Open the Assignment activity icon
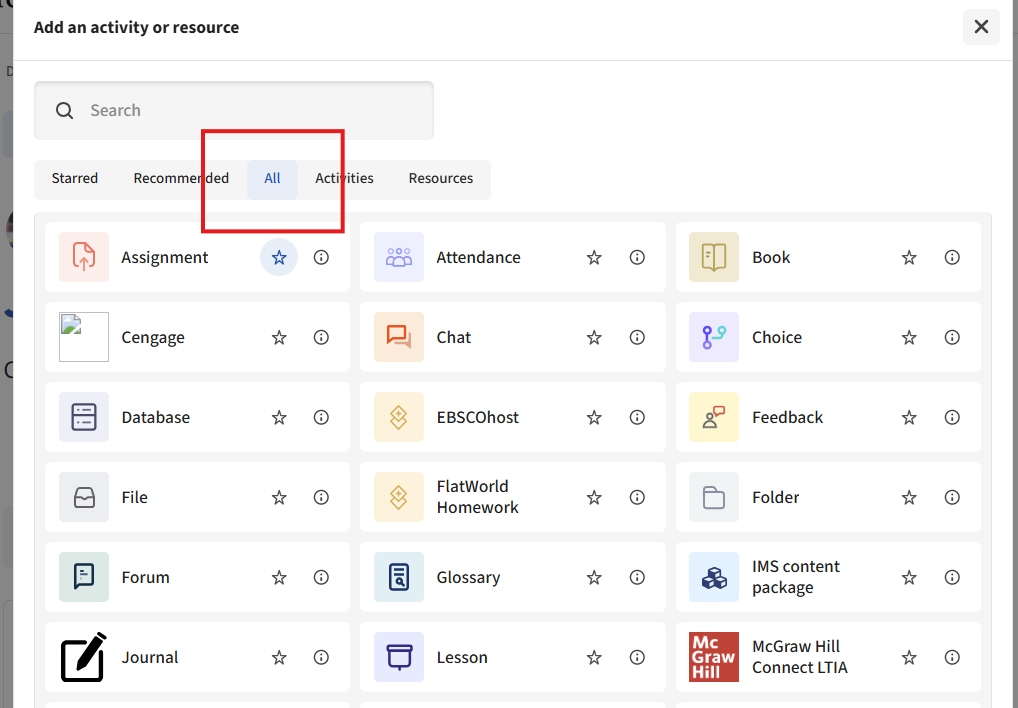The height and width of the screenshot is (708, 1018). tap(84, 257)
